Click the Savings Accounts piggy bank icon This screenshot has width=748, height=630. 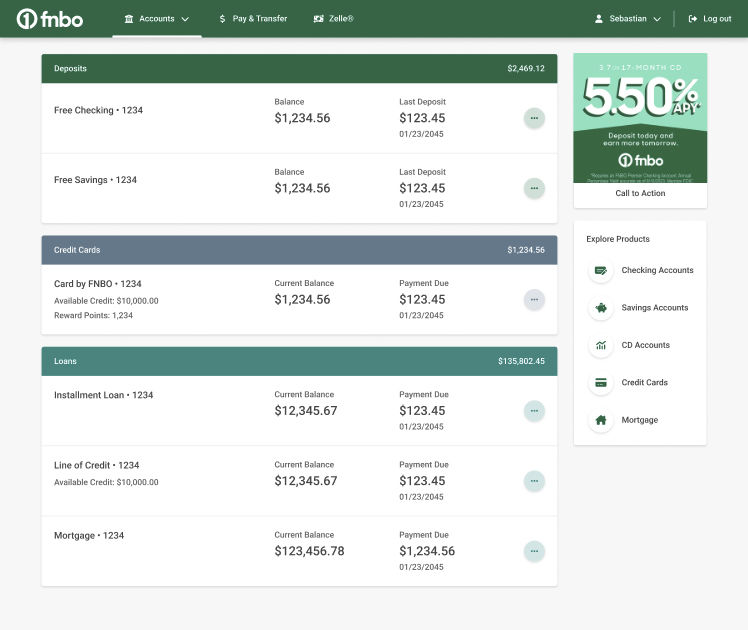pos(601,308)
